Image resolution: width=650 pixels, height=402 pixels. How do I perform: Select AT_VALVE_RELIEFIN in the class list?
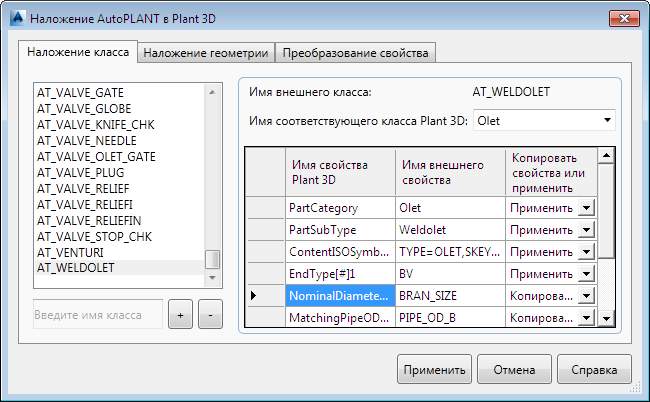pos(119,220)
